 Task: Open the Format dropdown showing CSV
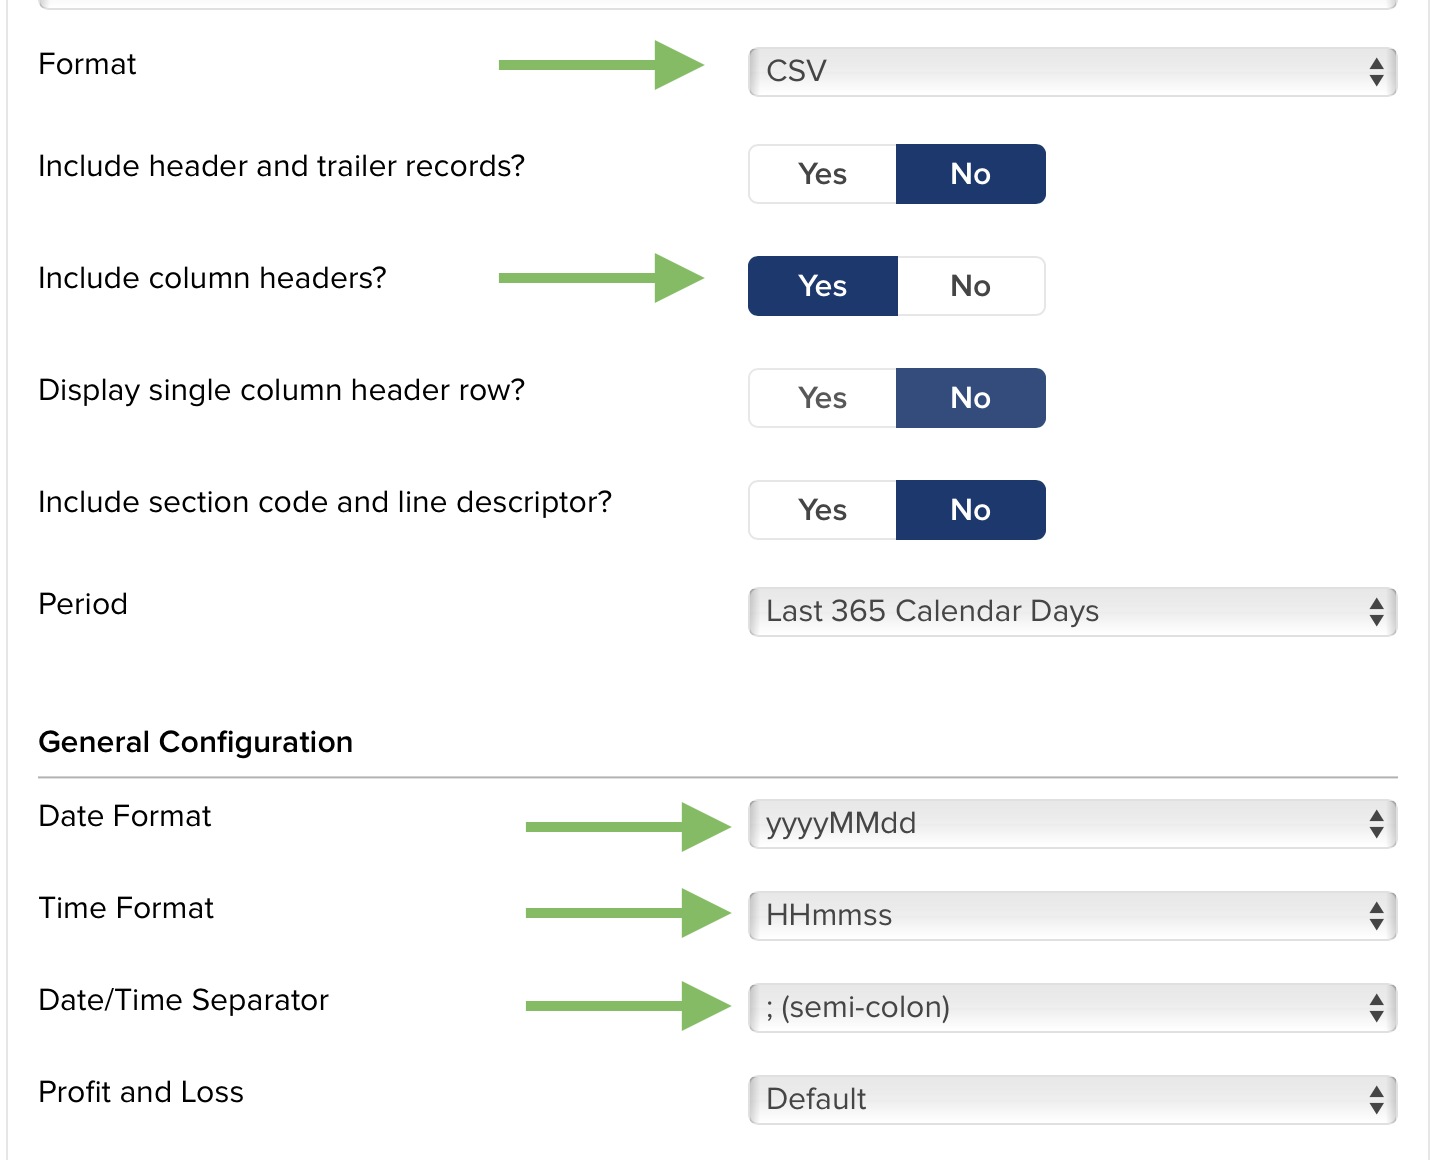[x=1070, y=71]
